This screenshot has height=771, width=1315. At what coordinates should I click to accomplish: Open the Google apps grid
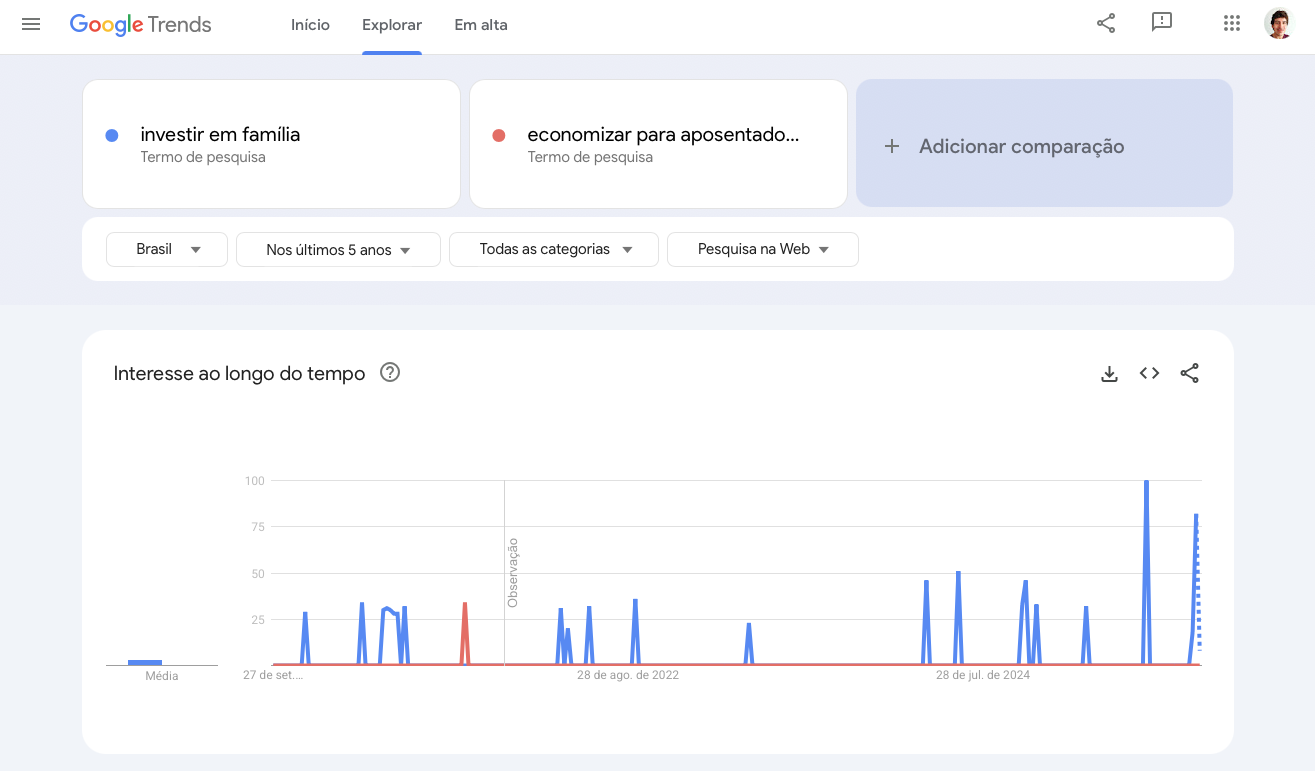pyautogui.click(x=1231, y=22)
